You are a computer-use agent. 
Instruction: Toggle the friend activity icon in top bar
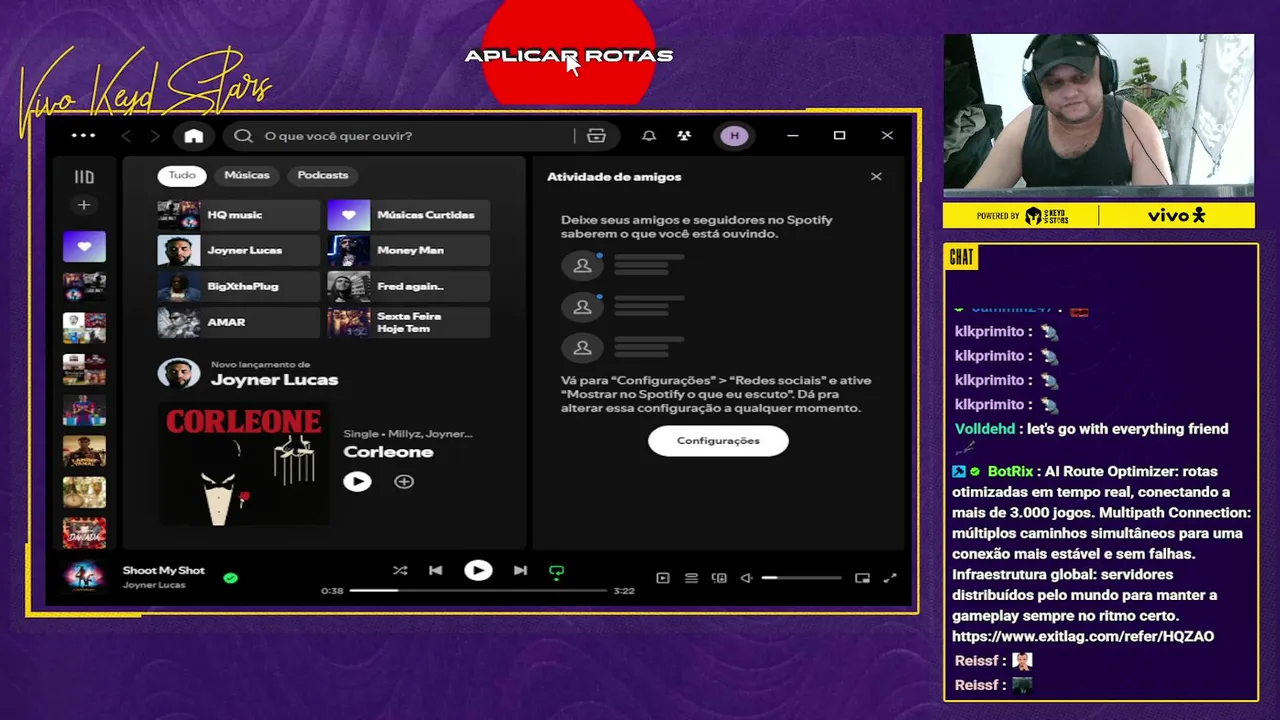coord(684,136)
